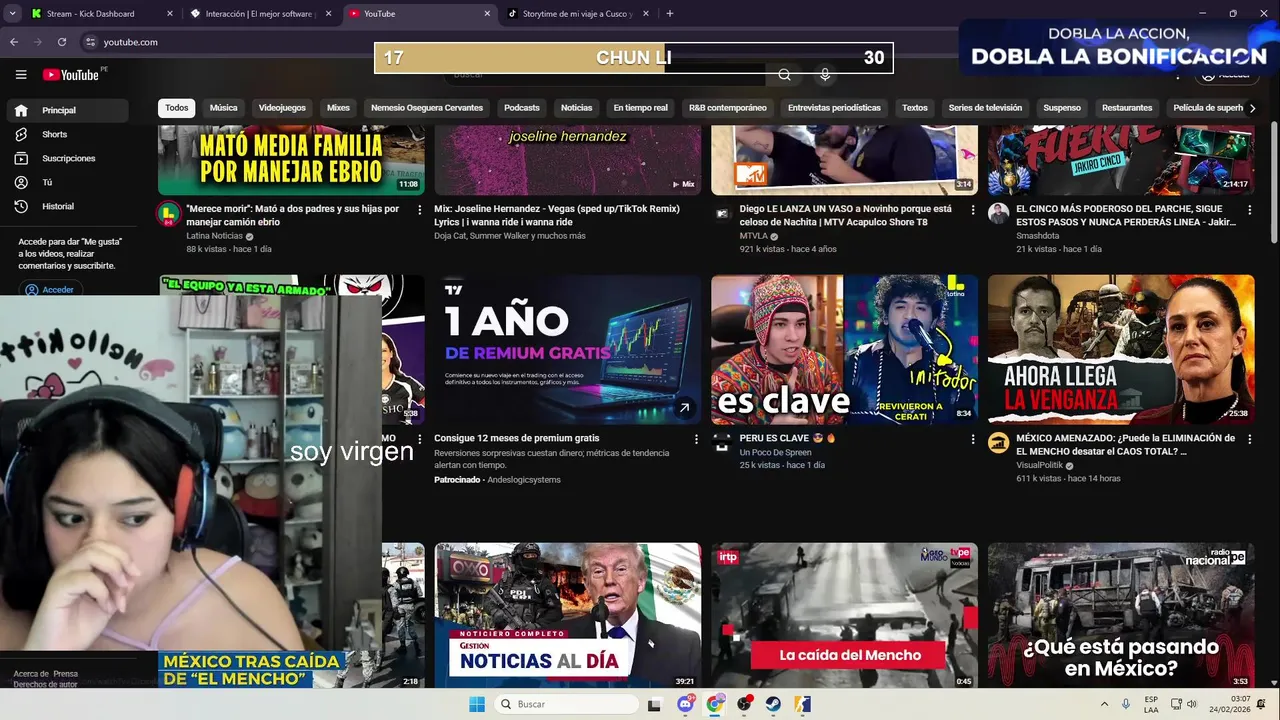Open MTVLA channel name link
This screenshot has width=1280, height=720.
753,236
